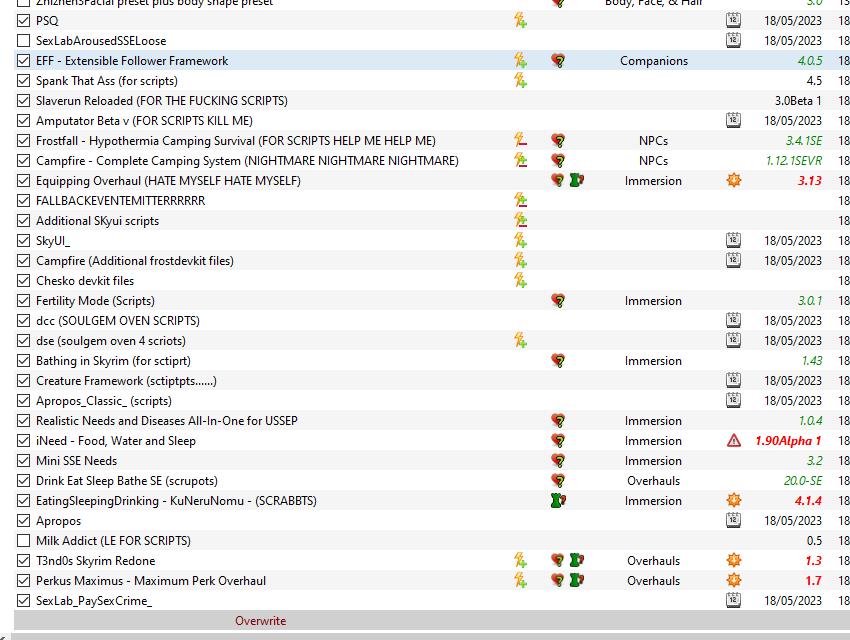Viewport: 850px width, 640px height.
Task: Disable the PSQ mod checkbox
Action: coord(23,21)
